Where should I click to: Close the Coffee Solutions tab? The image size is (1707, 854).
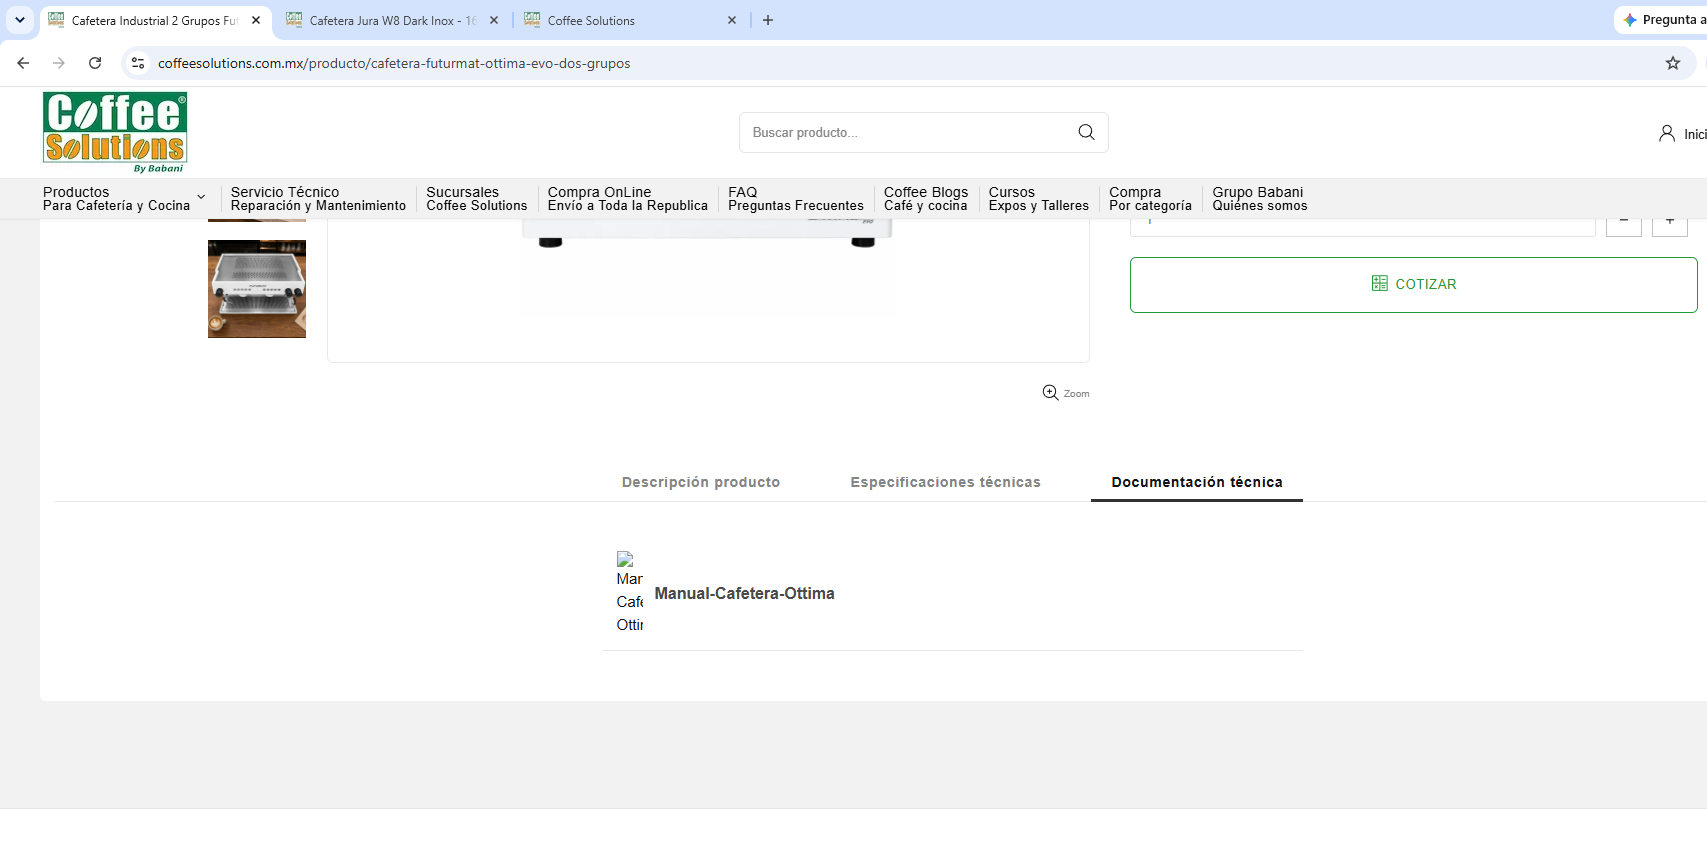tap(732, 20)
